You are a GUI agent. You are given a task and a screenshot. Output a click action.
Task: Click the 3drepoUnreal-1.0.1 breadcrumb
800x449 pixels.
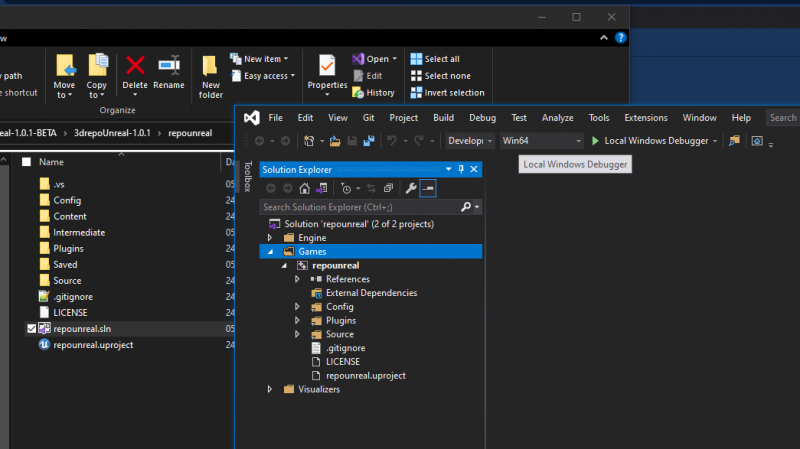point(112,133)
